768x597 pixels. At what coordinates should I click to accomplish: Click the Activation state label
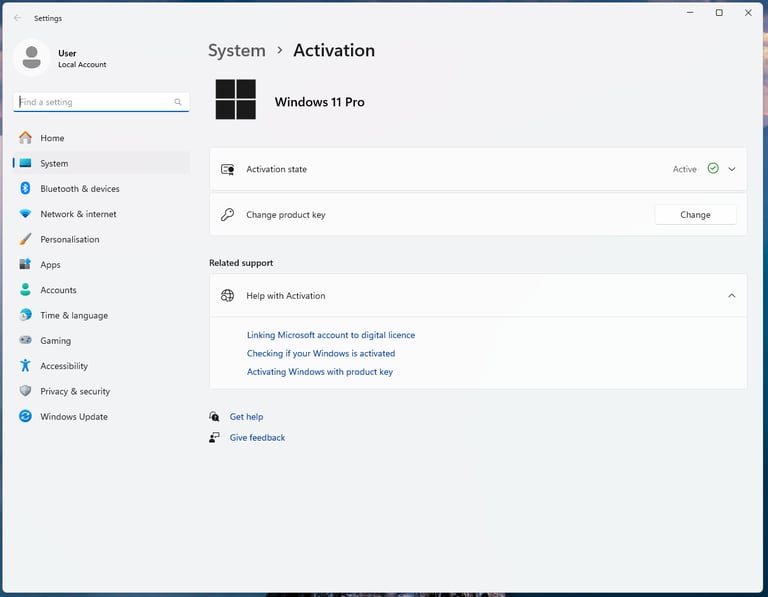pos(276,169)
